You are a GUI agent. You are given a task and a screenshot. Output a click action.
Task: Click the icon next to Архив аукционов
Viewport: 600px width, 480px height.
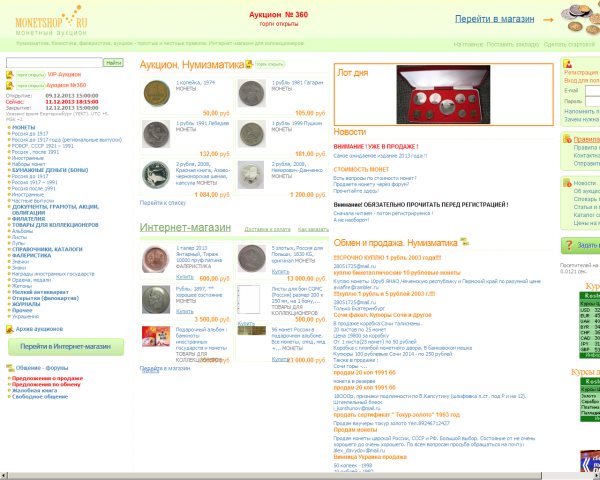[10, 329]
